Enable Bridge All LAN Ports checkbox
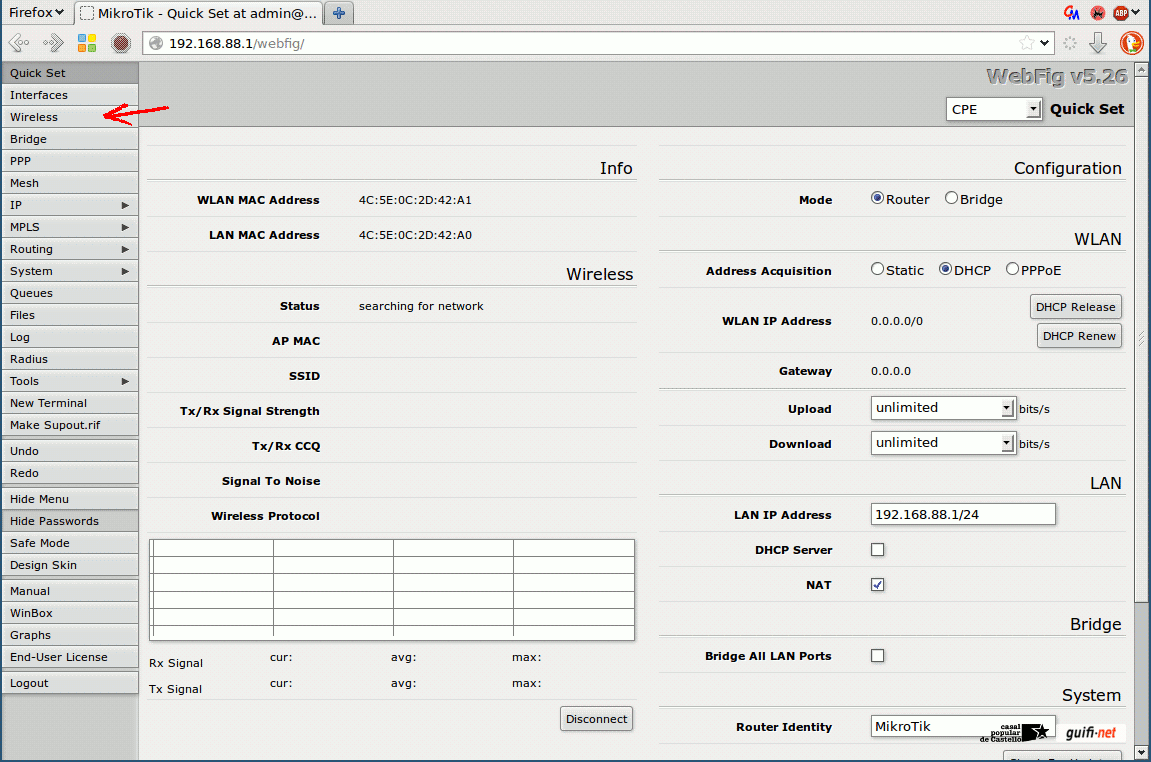The width and height of the screenshot is (1151, 762). (x=877, y=656)
